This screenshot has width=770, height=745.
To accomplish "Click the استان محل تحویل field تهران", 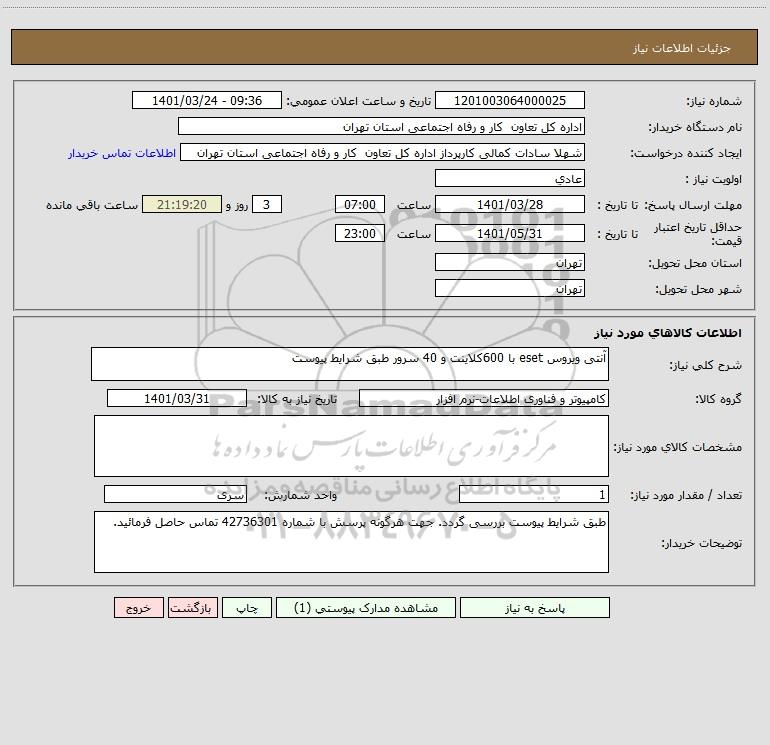I will tap(510, 262).
